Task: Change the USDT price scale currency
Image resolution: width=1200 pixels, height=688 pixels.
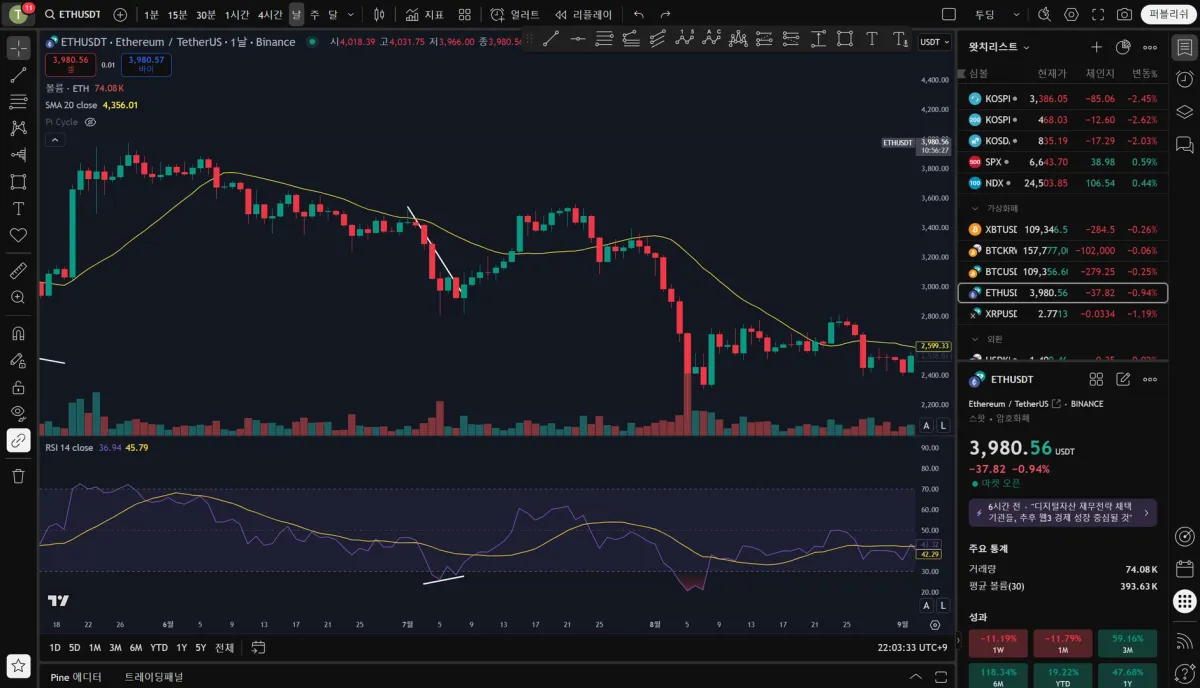Action: [934, 42]
